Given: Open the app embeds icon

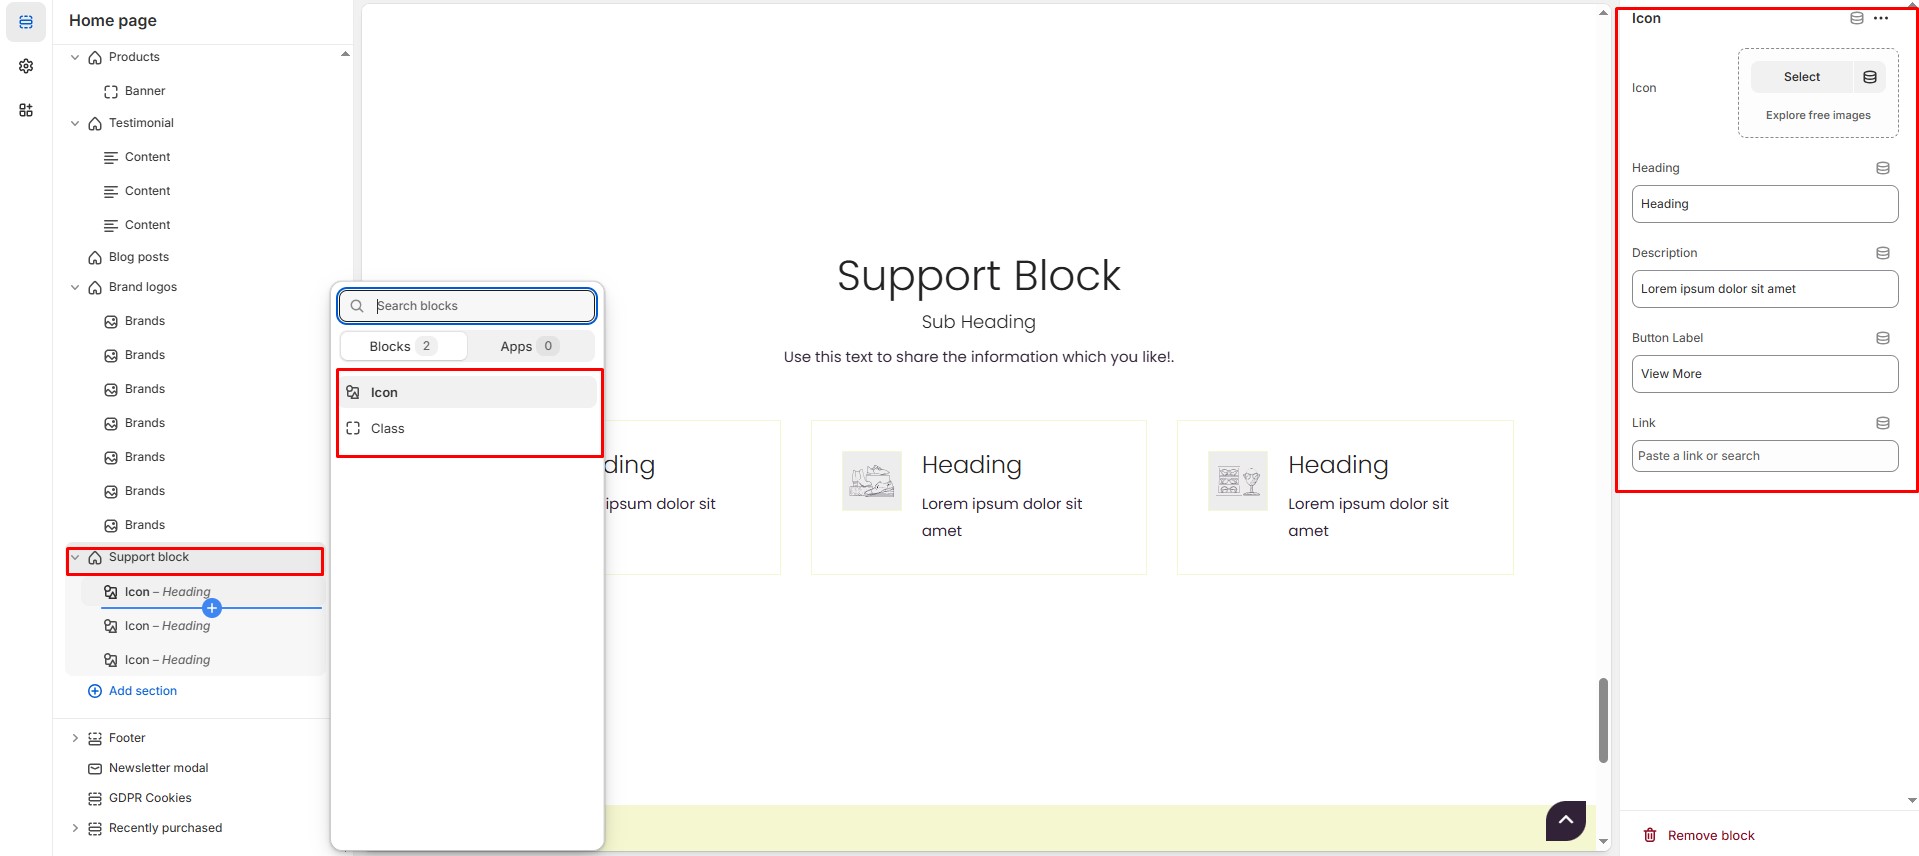Looking at the screenshot, I should [x=26, y=110].
